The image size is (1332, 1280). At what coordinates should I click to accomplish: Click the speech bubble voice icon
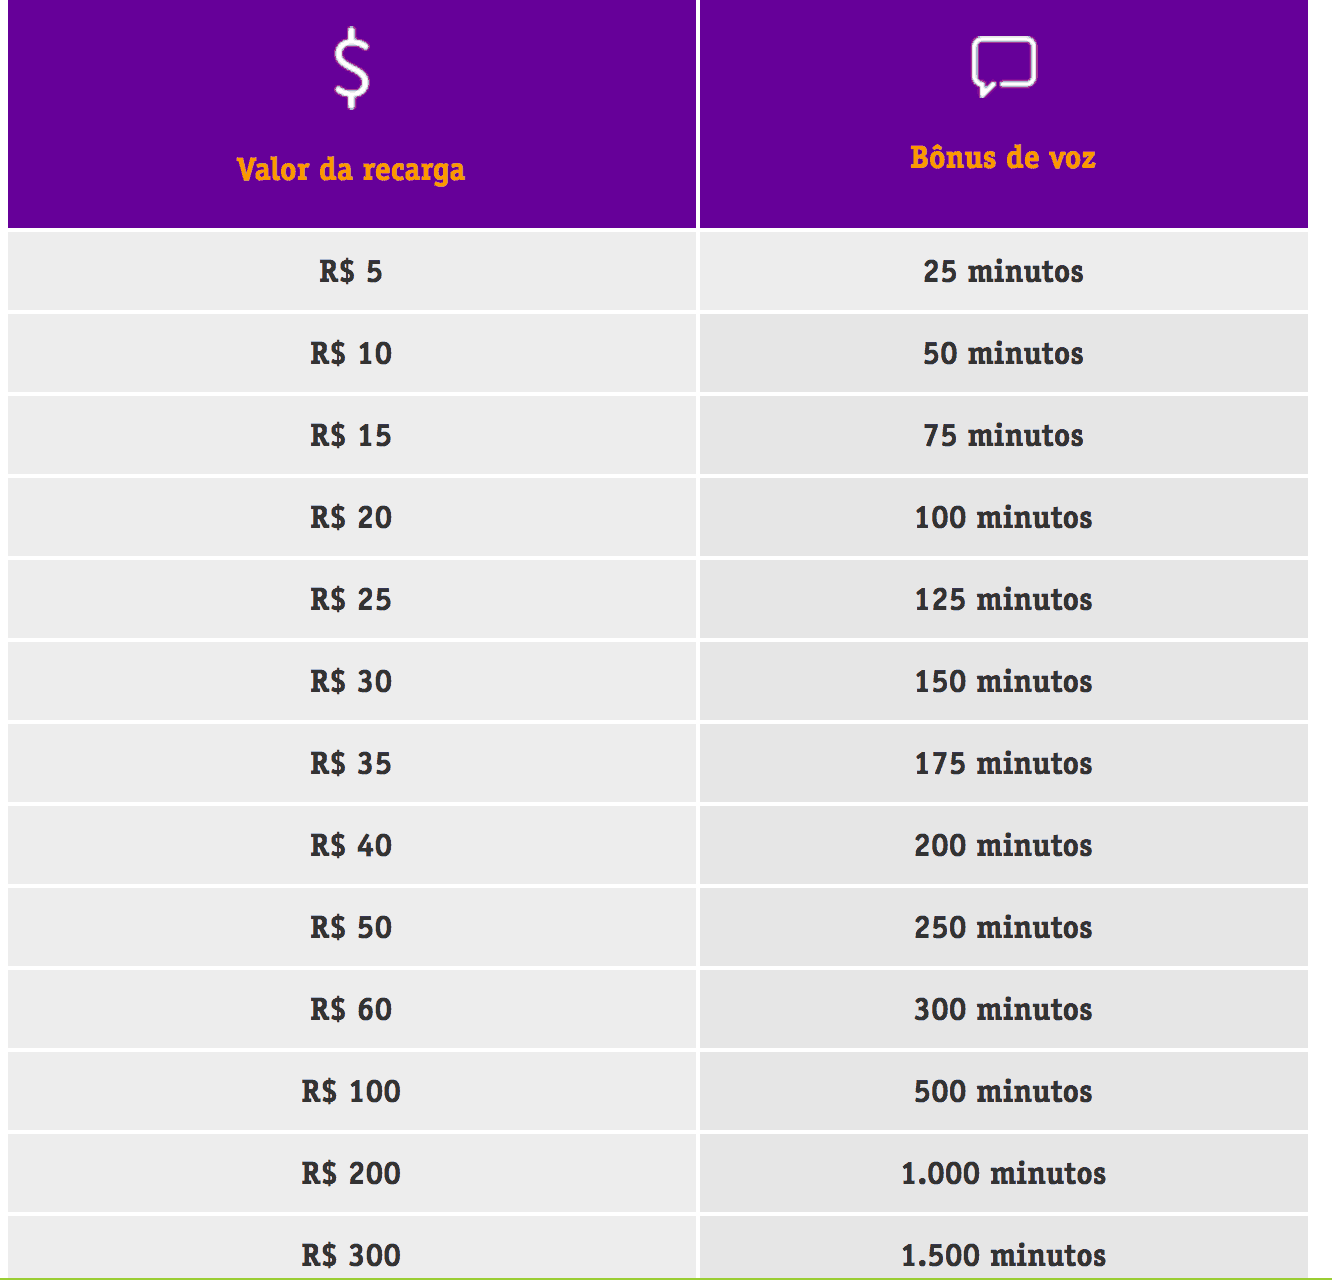[x=1004, y=66]
